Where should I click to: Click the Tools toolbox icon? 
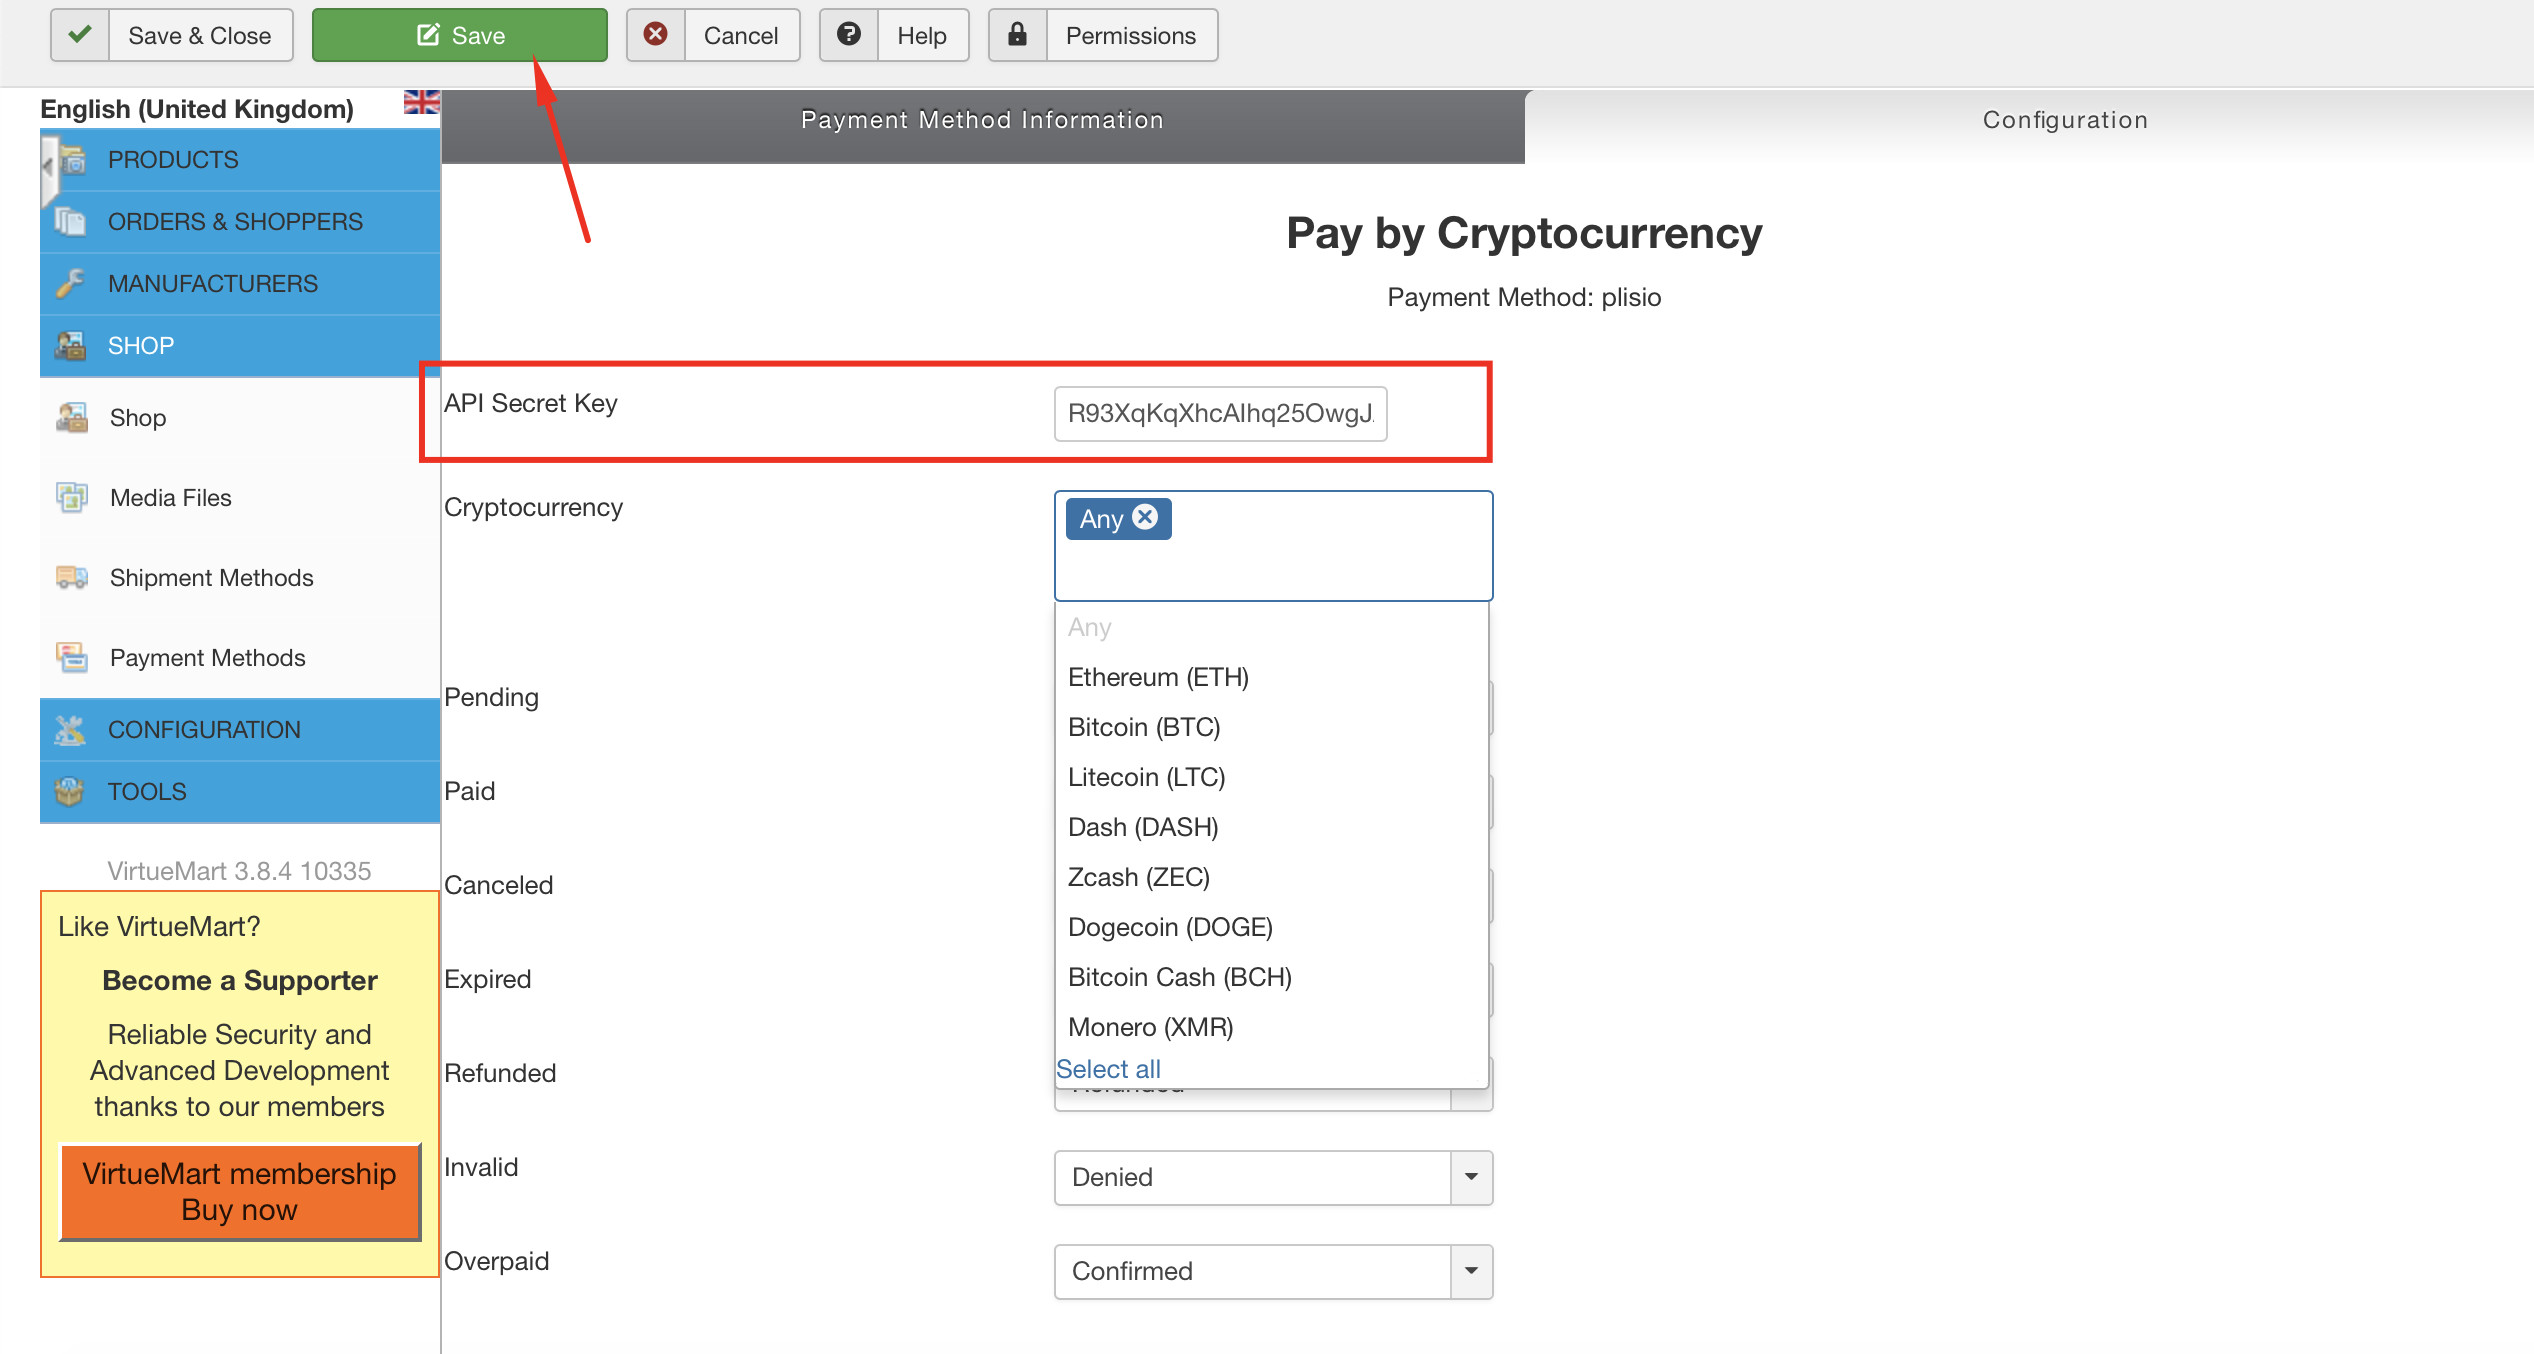[x=70, y=791]
